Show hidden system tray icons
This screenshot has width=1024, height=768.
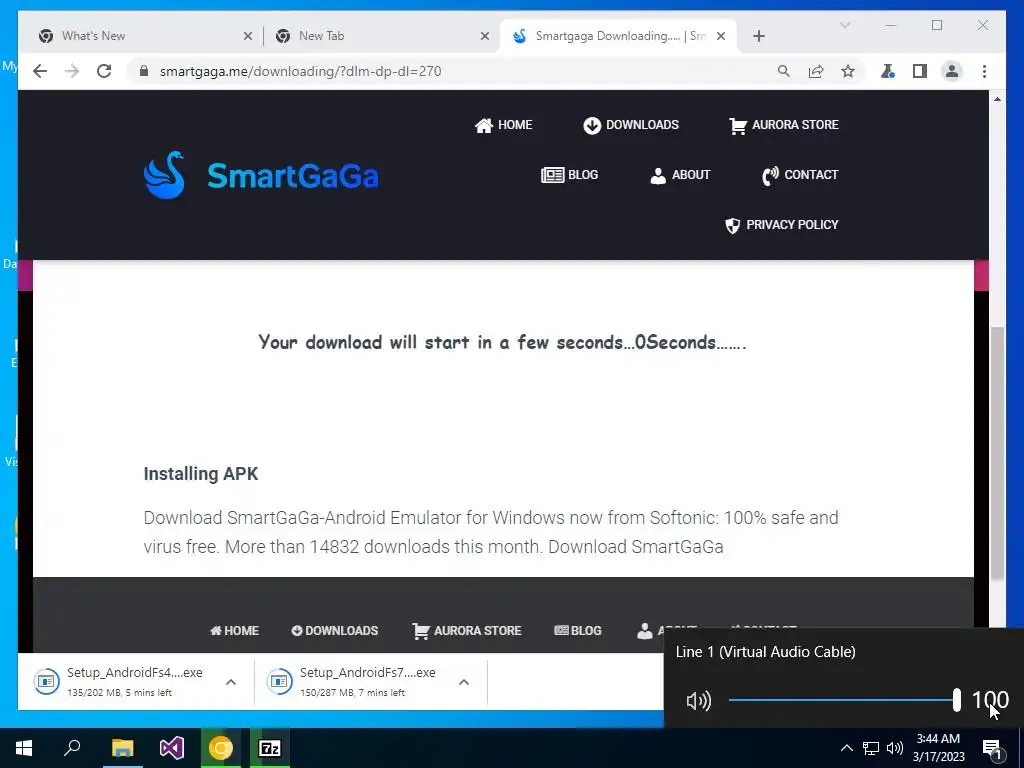(846, 748)
